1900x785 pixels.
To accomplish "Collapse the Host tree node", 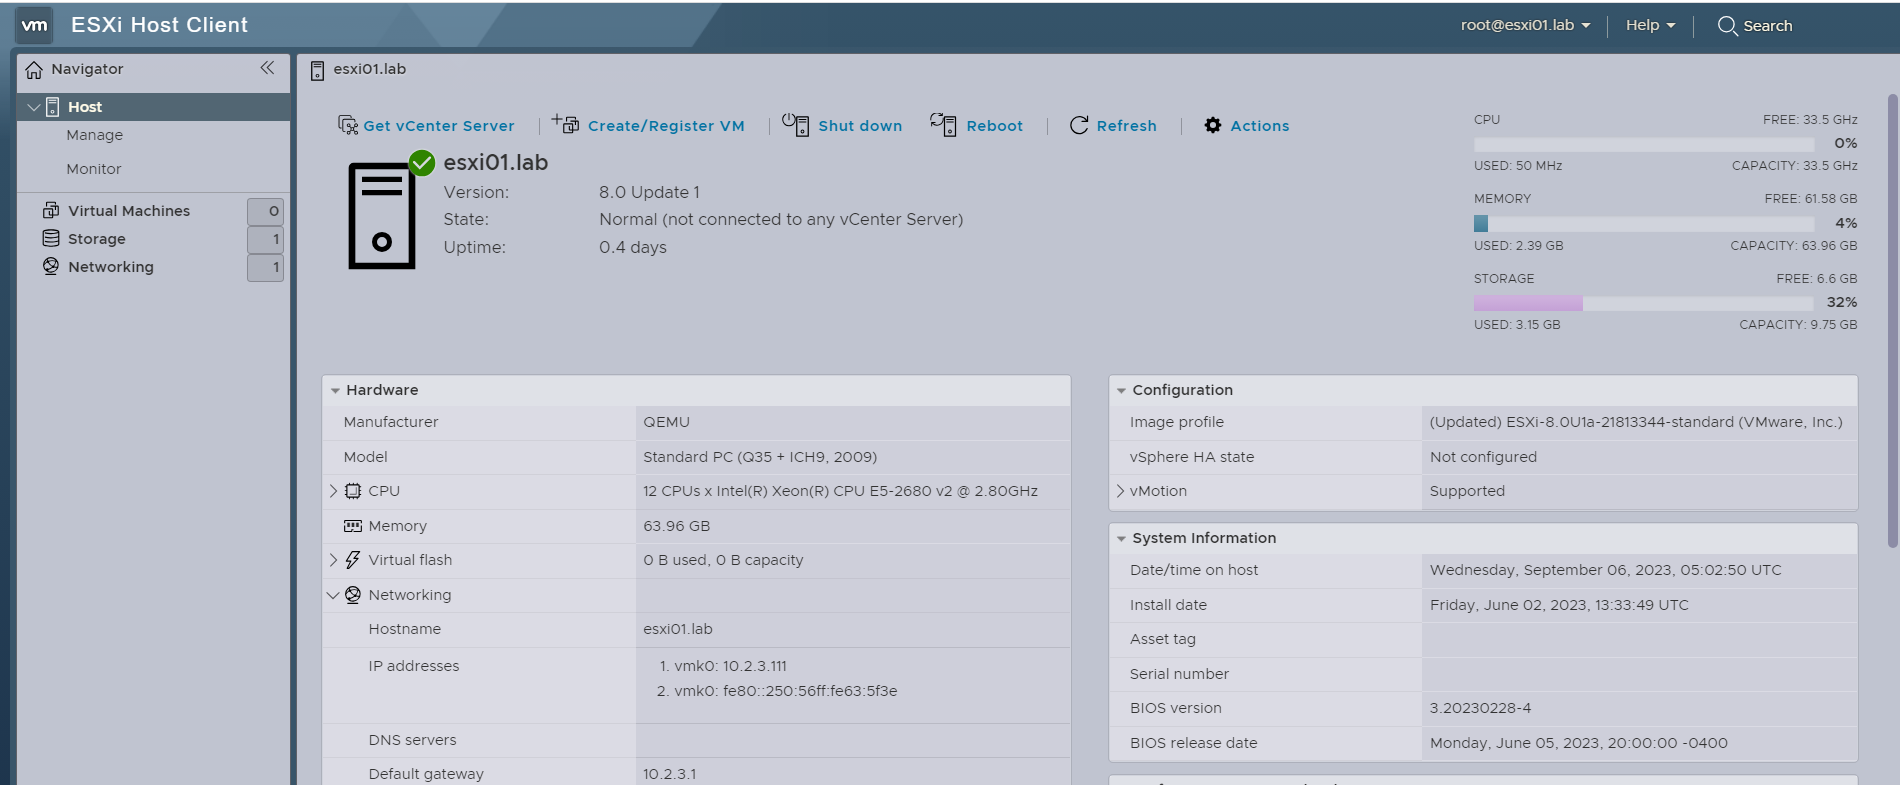I will [x=34, y=107].
